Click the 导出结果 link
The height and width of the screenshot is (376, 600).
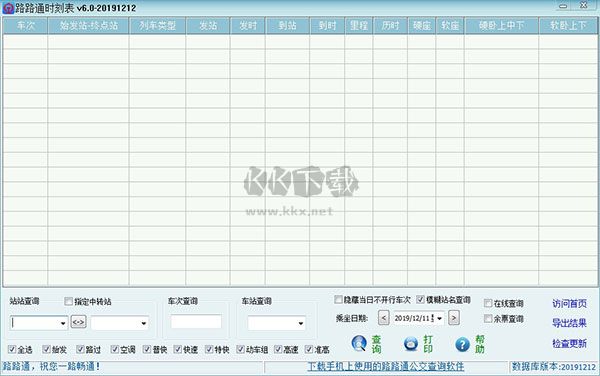(569, 323)
